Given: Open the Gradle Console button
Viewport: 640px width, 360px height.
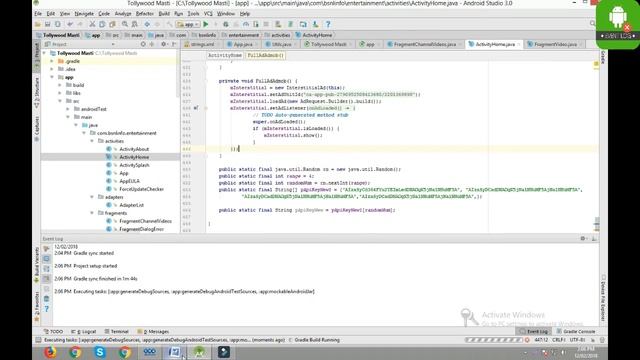Looking at the screenshot, I should pos(576,331).
